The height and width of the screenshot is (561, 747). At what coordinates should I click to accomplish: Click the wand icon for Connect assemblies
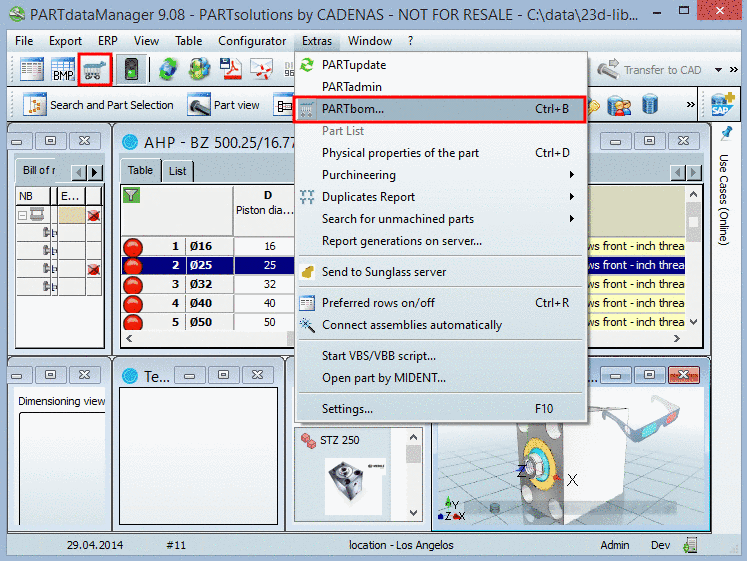click(x=307, y=325)
